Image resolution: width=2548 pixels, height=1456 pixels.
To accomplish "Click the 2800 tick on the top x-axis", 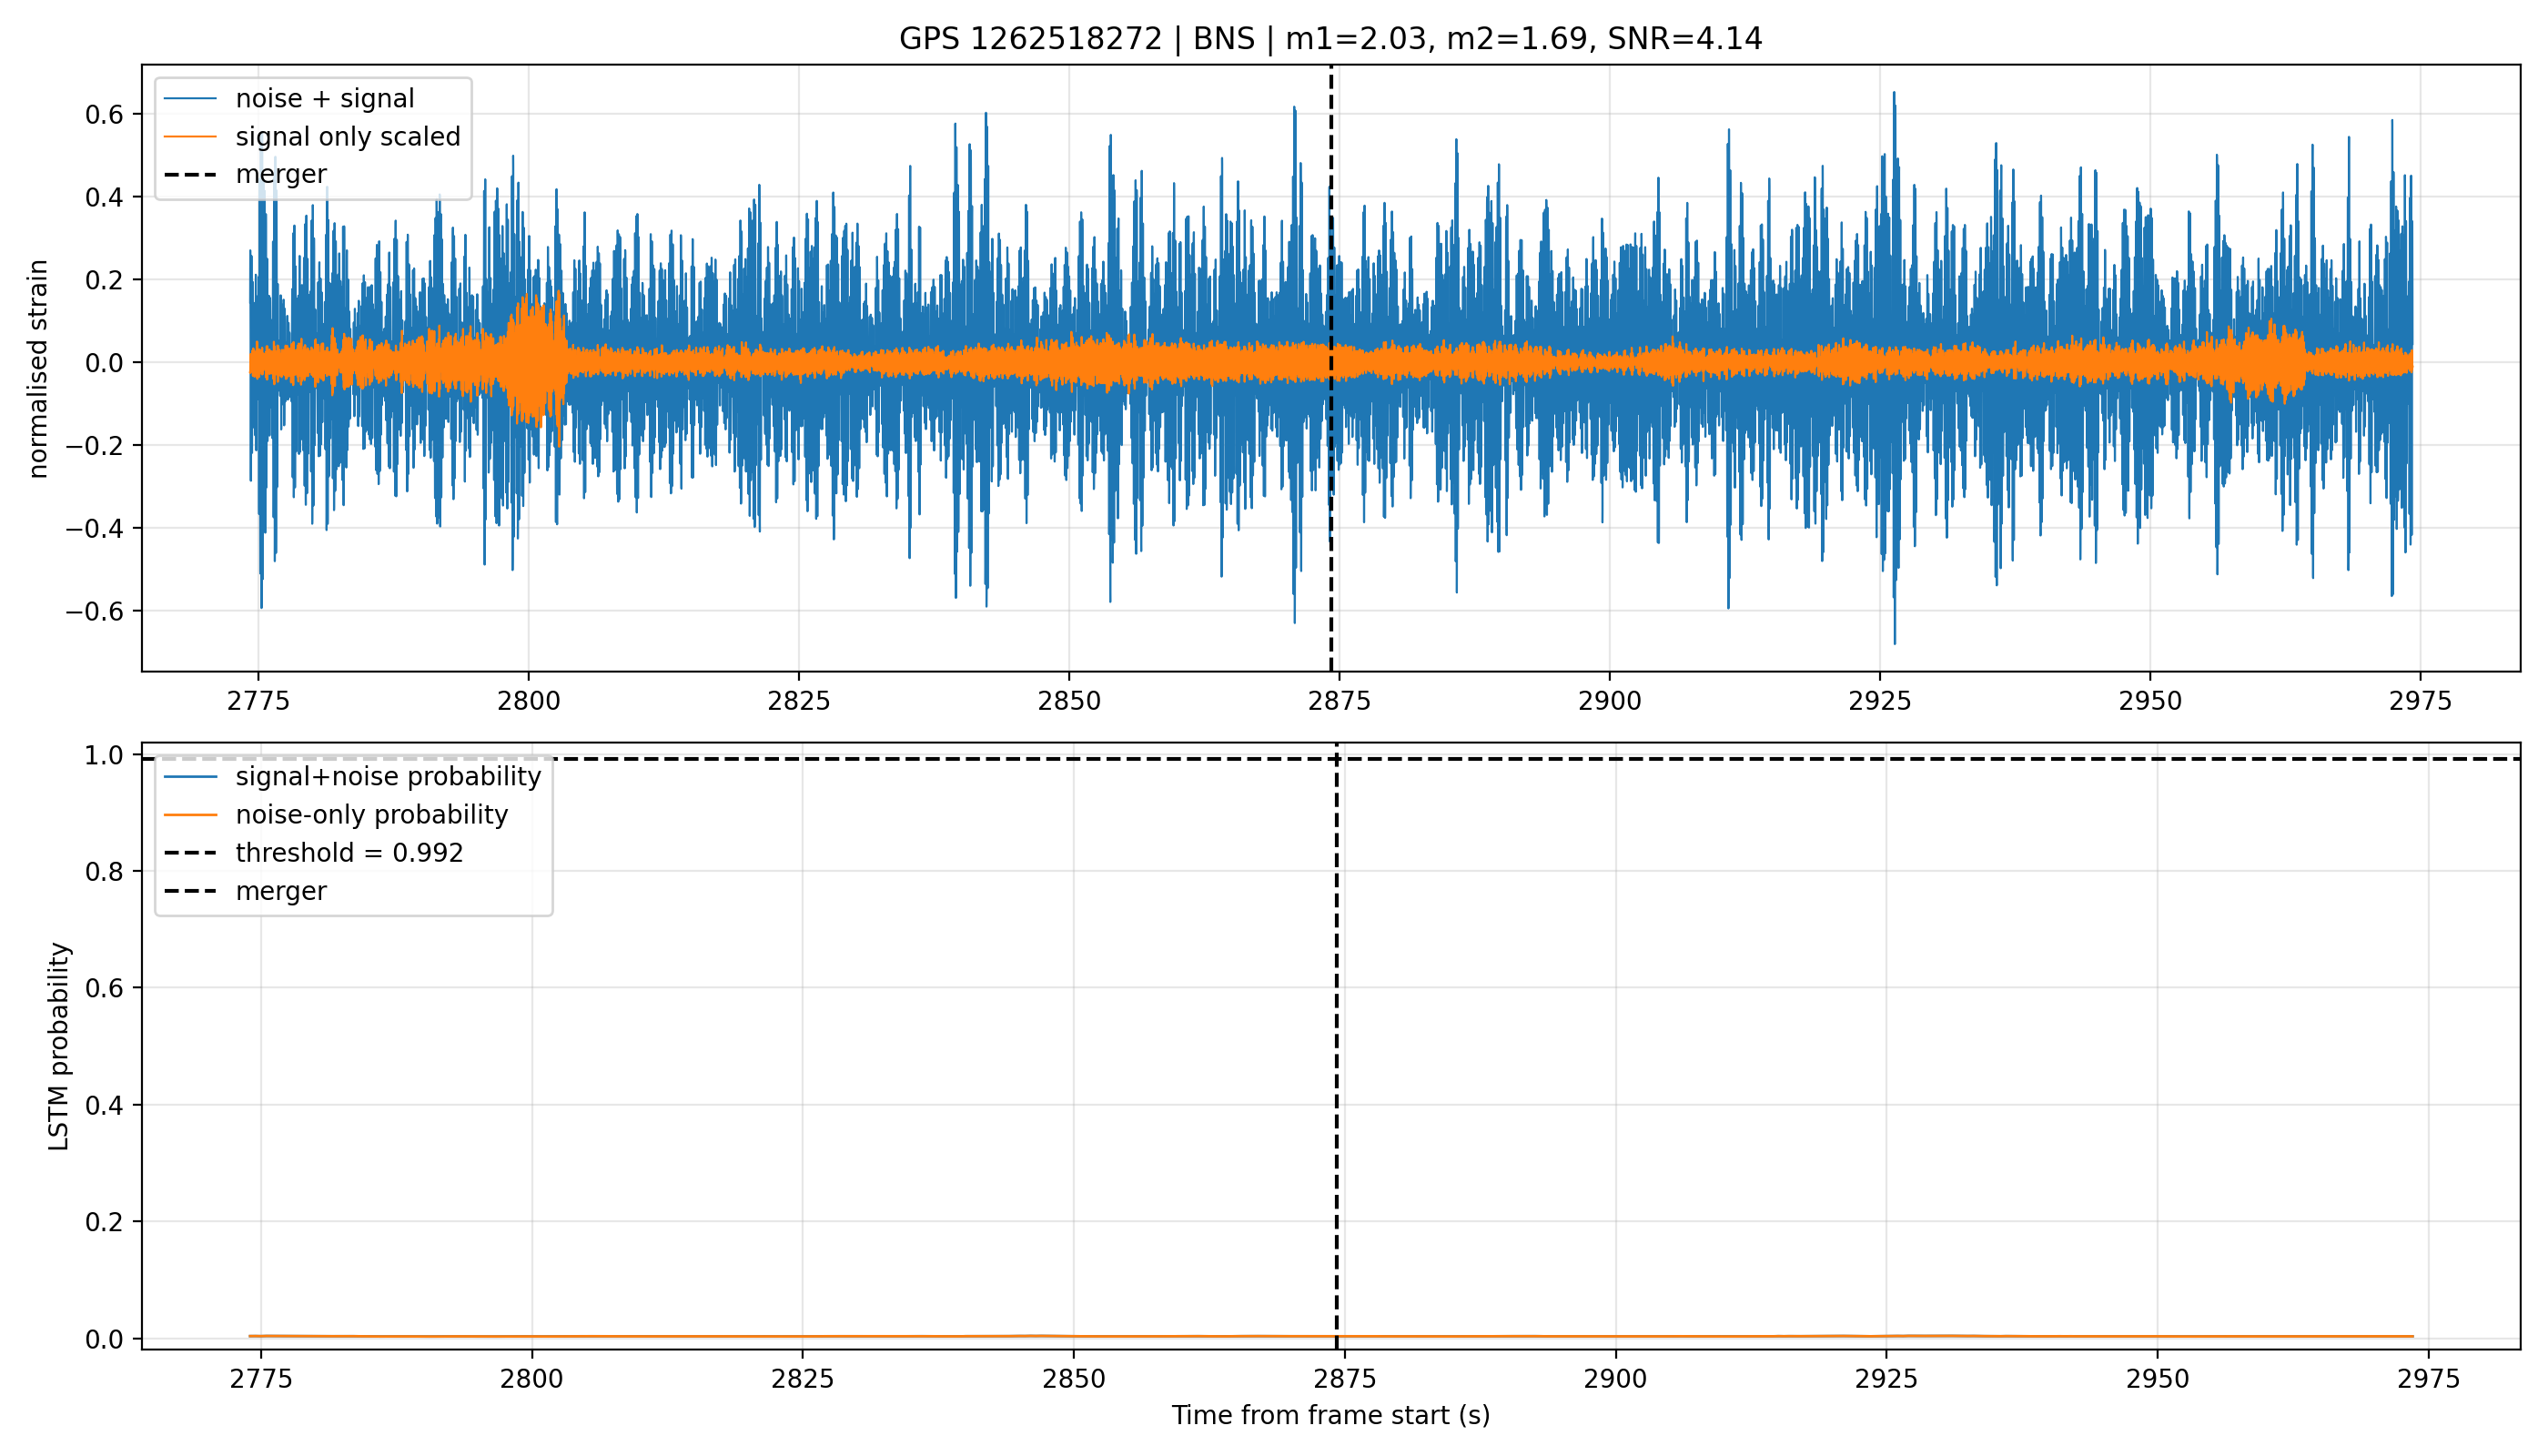I will point(529,701).
